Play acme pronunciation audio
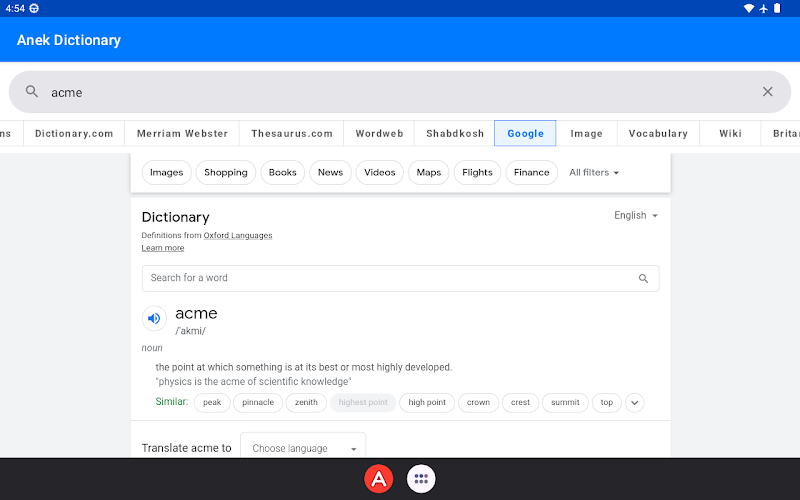The height and width of the screenshot is (500, 800). coord(154,318)
